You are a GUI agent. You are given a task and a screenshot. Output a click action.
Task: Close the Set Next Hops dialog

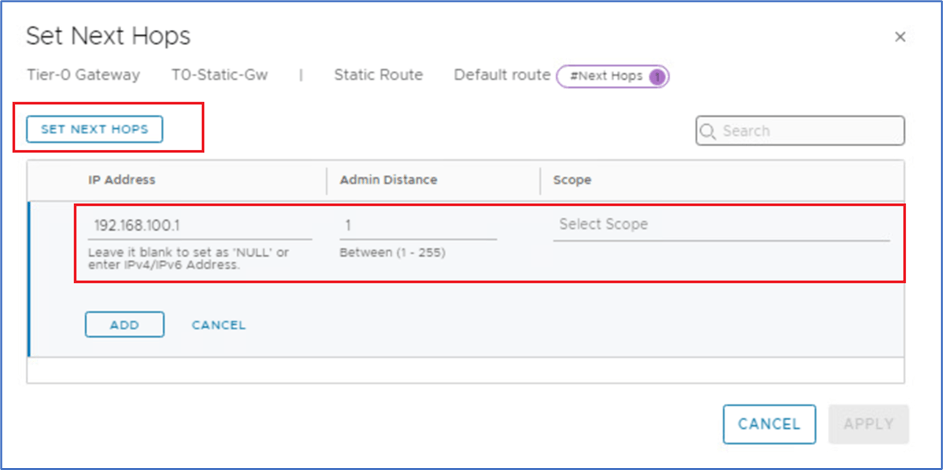[900, 37]
